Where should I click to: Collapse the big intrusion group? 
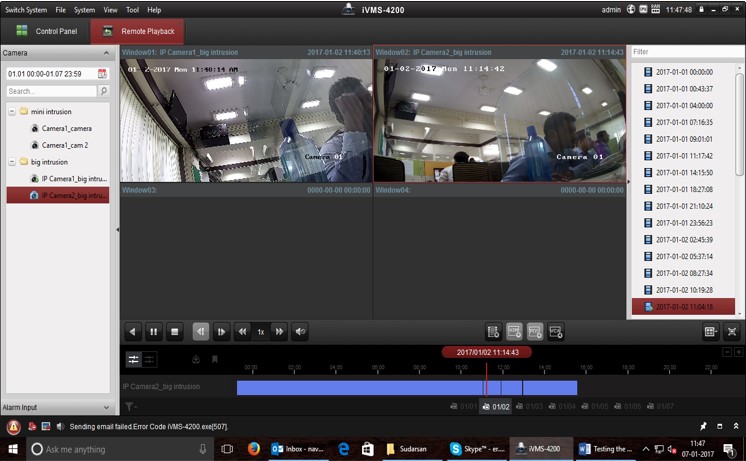[11, 161]
